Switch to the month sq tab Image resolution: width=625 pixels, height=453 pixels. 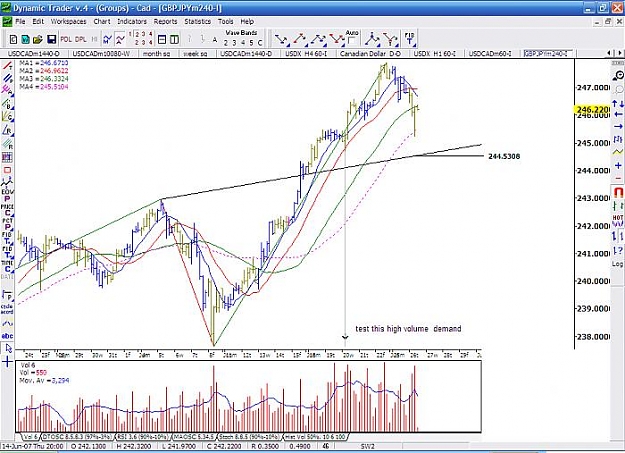click(157, 53)
